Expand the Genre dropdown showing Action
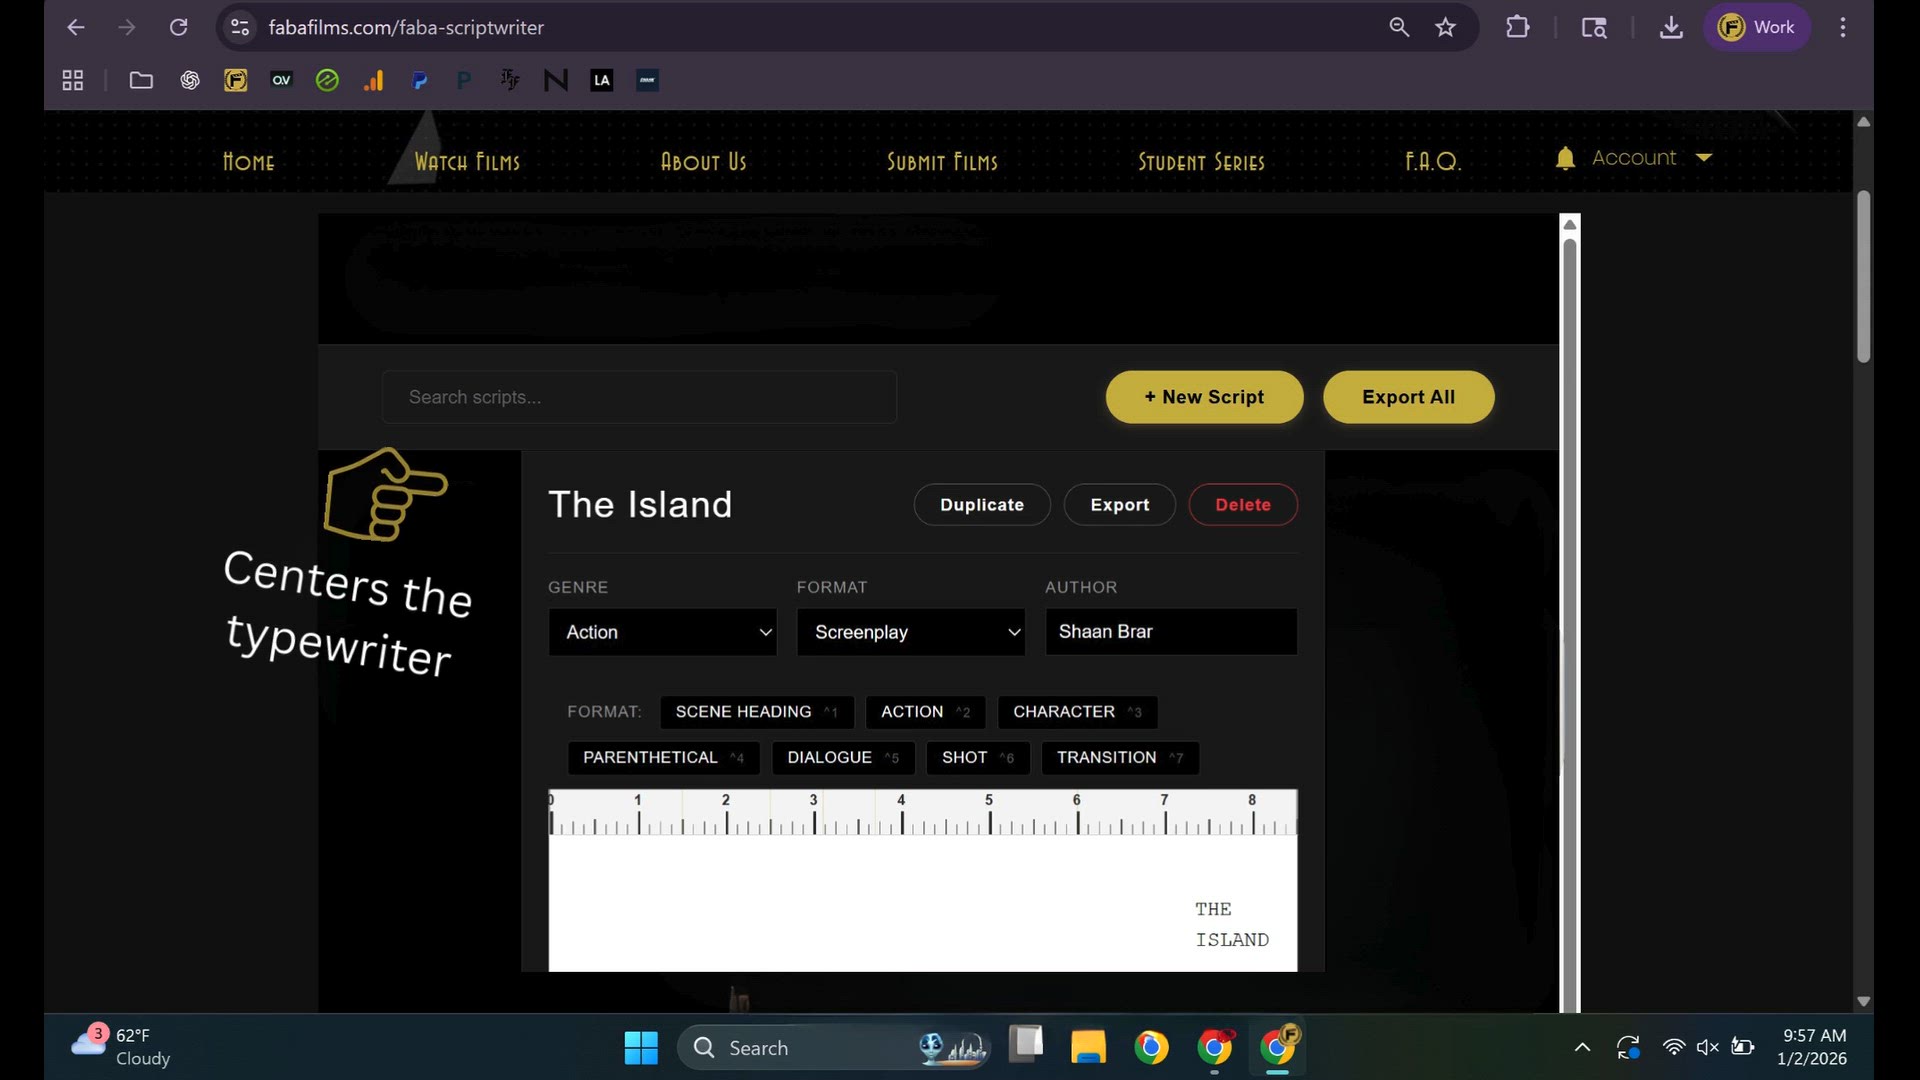This screenshot has height=1080, width=1920. tap(662, 632)
